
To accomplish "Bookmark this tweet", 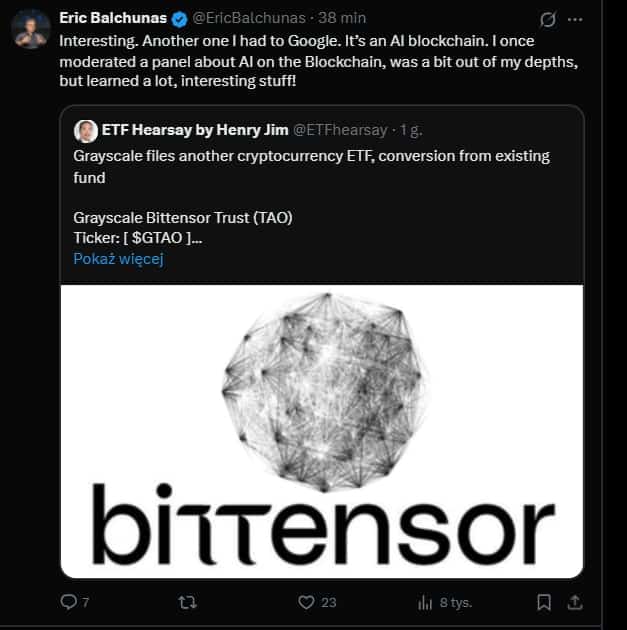I will click(x=544, y=602).
